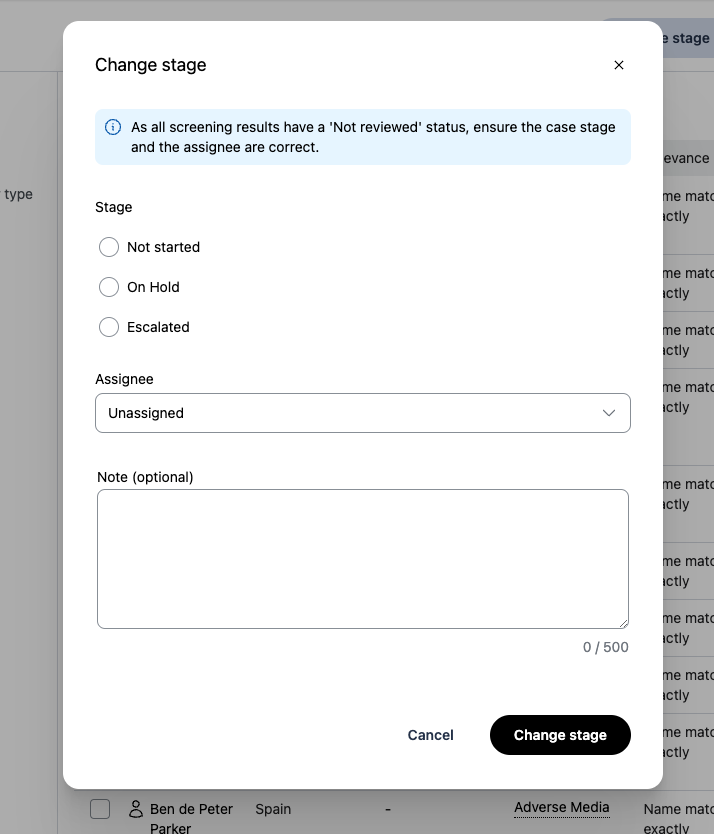The height and width of the screenshot is (834, 714).
Task: Click the partially hidden stage button at top right
Action: [688, 39]
